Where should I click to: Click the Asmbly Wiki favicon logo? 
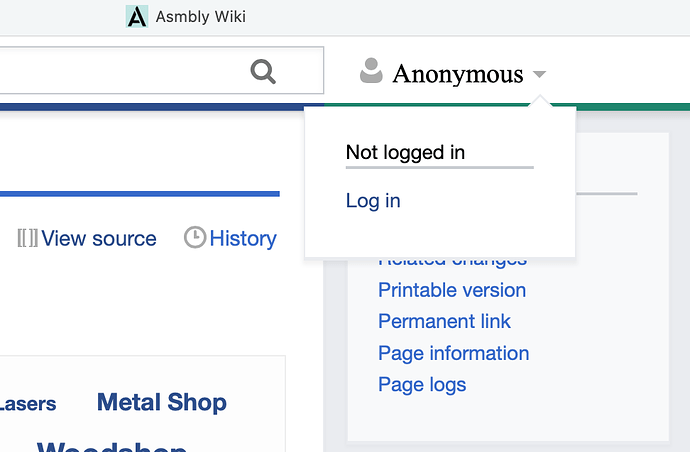pos(137,17)
